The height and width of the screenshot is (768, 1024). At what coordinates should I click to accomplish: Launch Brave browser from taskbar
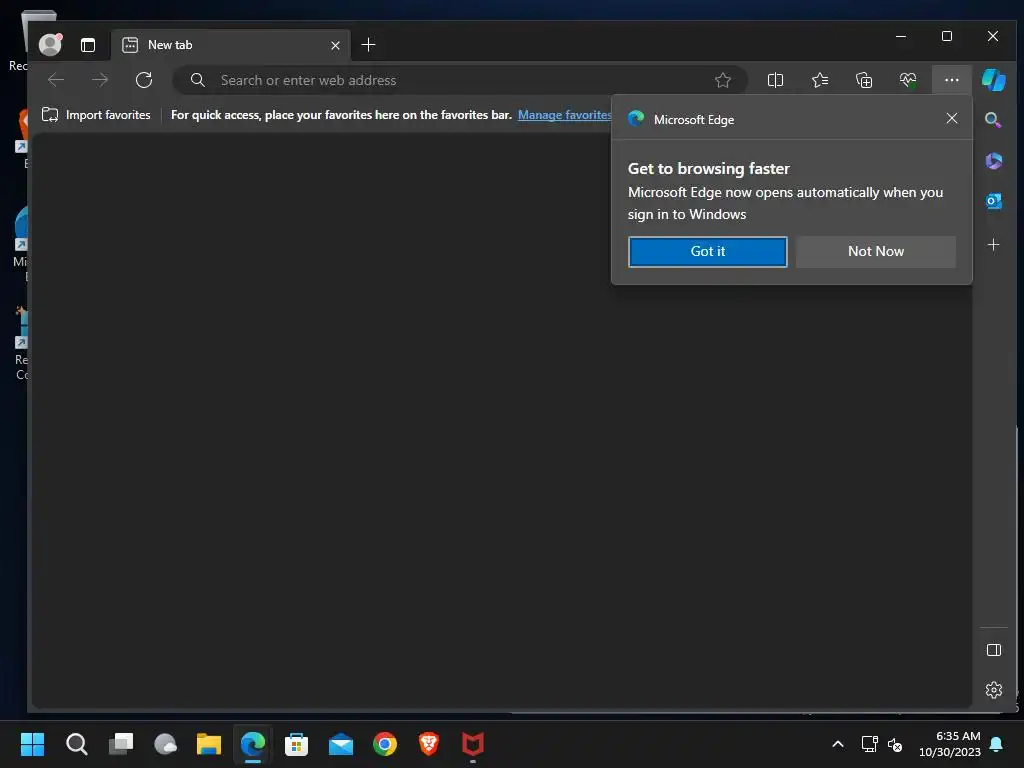coord(428,744)
